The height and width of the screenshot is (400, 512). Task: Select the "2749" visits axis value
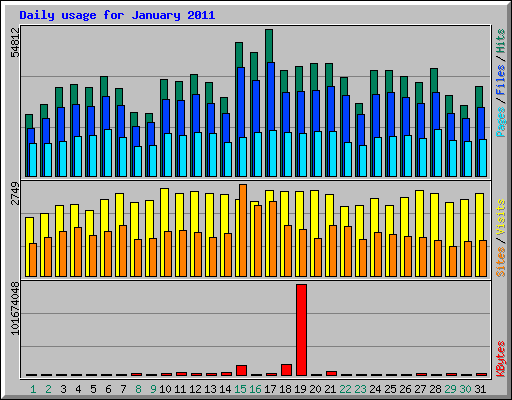point(15,194)
